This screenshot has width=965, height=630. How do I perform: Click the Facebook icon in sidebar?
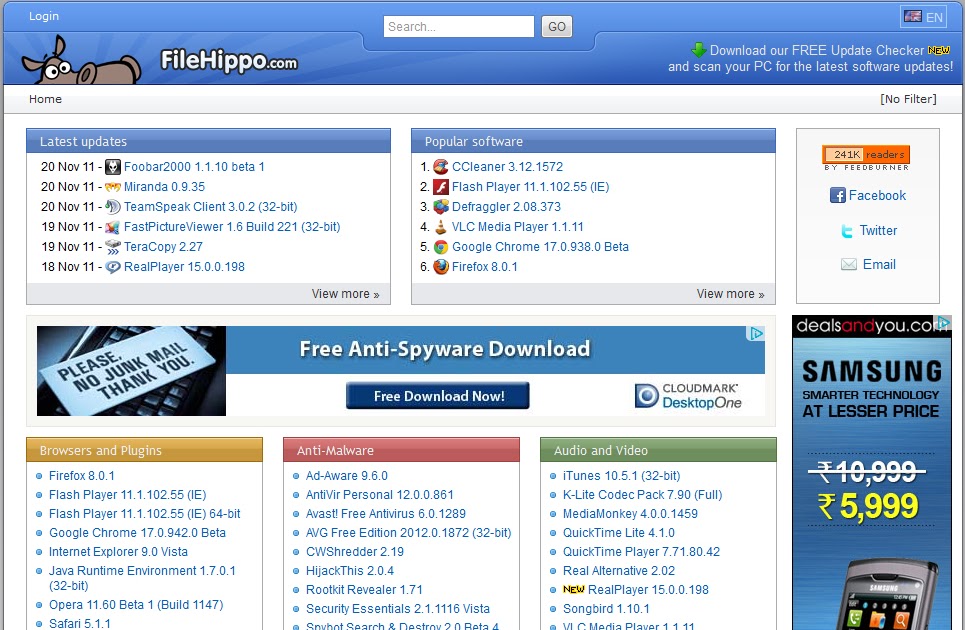coord(838,196)
